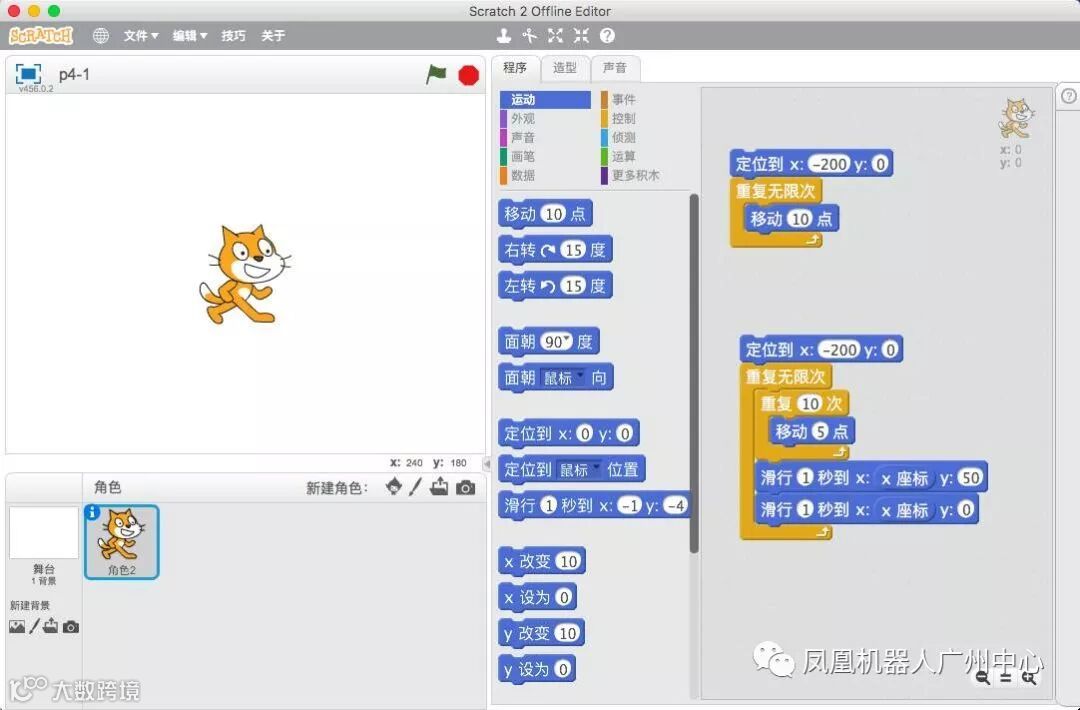Click the x 改变 10 block
Image resolution: width=1080 pixels, height=710 pixels.
point(541,561)
